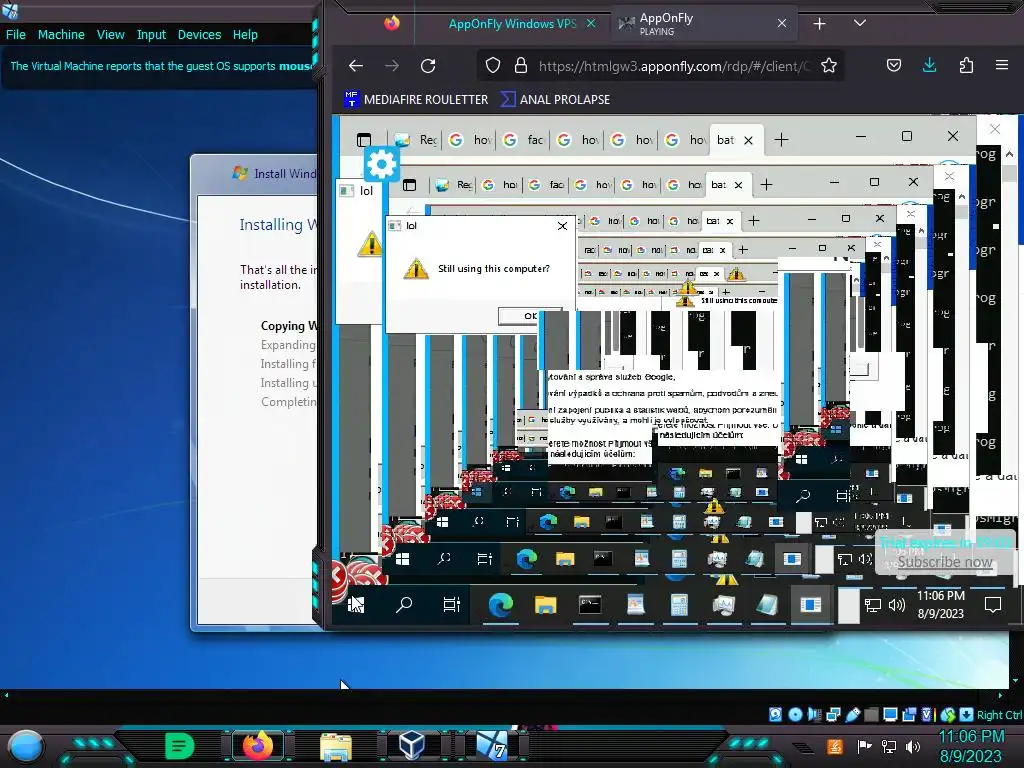Viewport: 1024px width, 768px height.
Task: Open File Explorer on the host taskbar
Action: (336, 746)
